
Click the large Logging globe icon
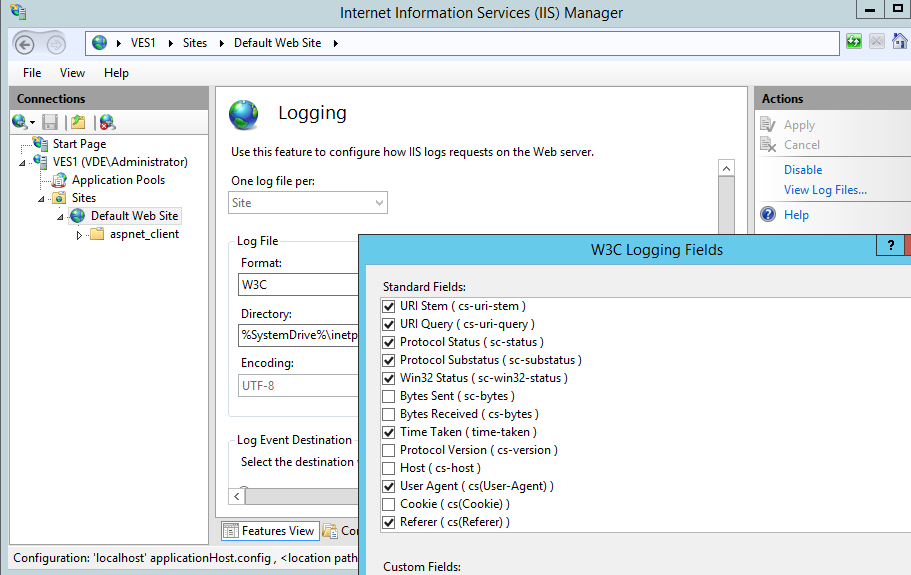click(x=243, y=114)
